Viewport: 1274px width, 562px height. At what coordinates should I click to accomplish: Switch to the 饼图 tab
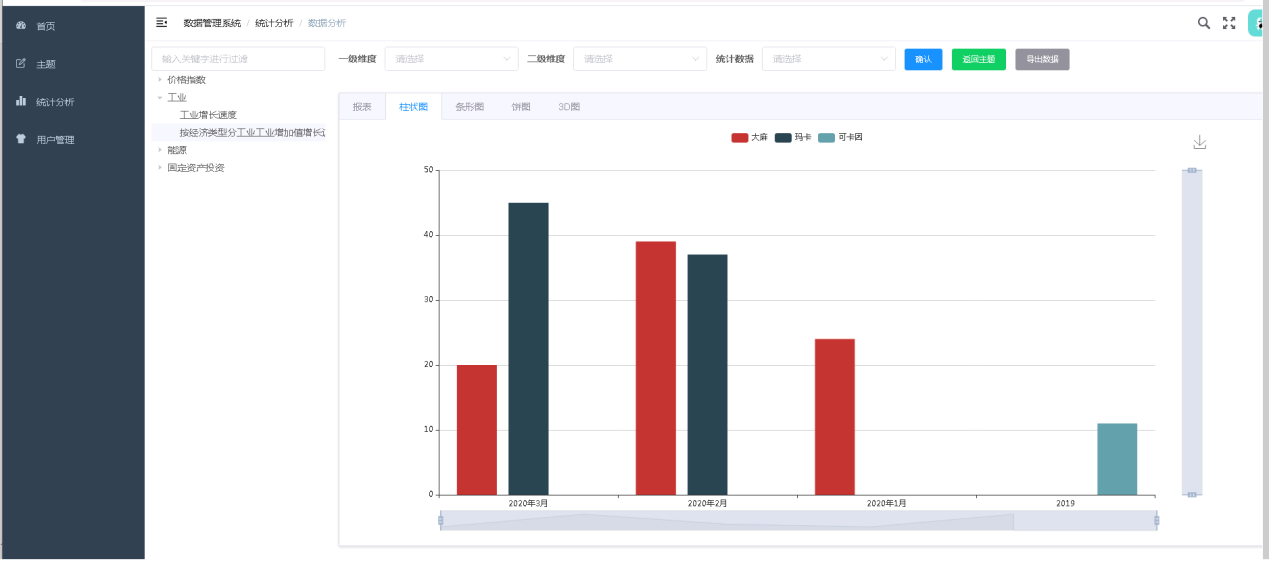click(x=521, y=106)
